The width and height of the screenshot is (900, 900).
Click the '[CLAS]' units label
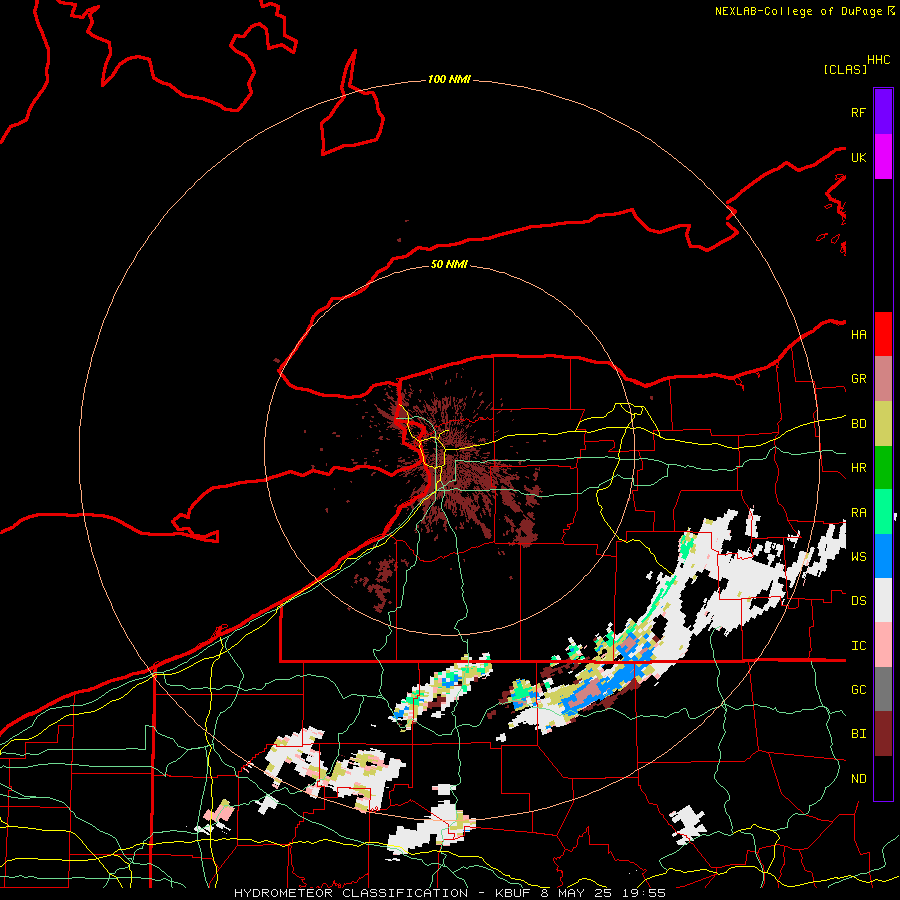pyautogui.click(x=845, y=69)
